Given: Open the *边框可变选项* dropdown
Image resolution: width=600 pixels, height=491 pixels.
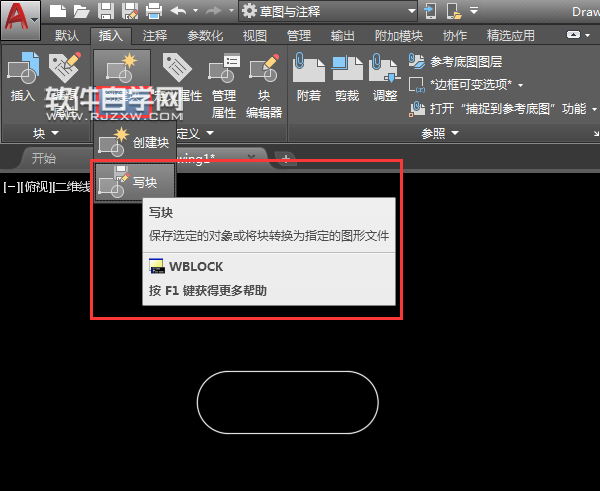Looking at the screenshot, I should coord(466,85).
